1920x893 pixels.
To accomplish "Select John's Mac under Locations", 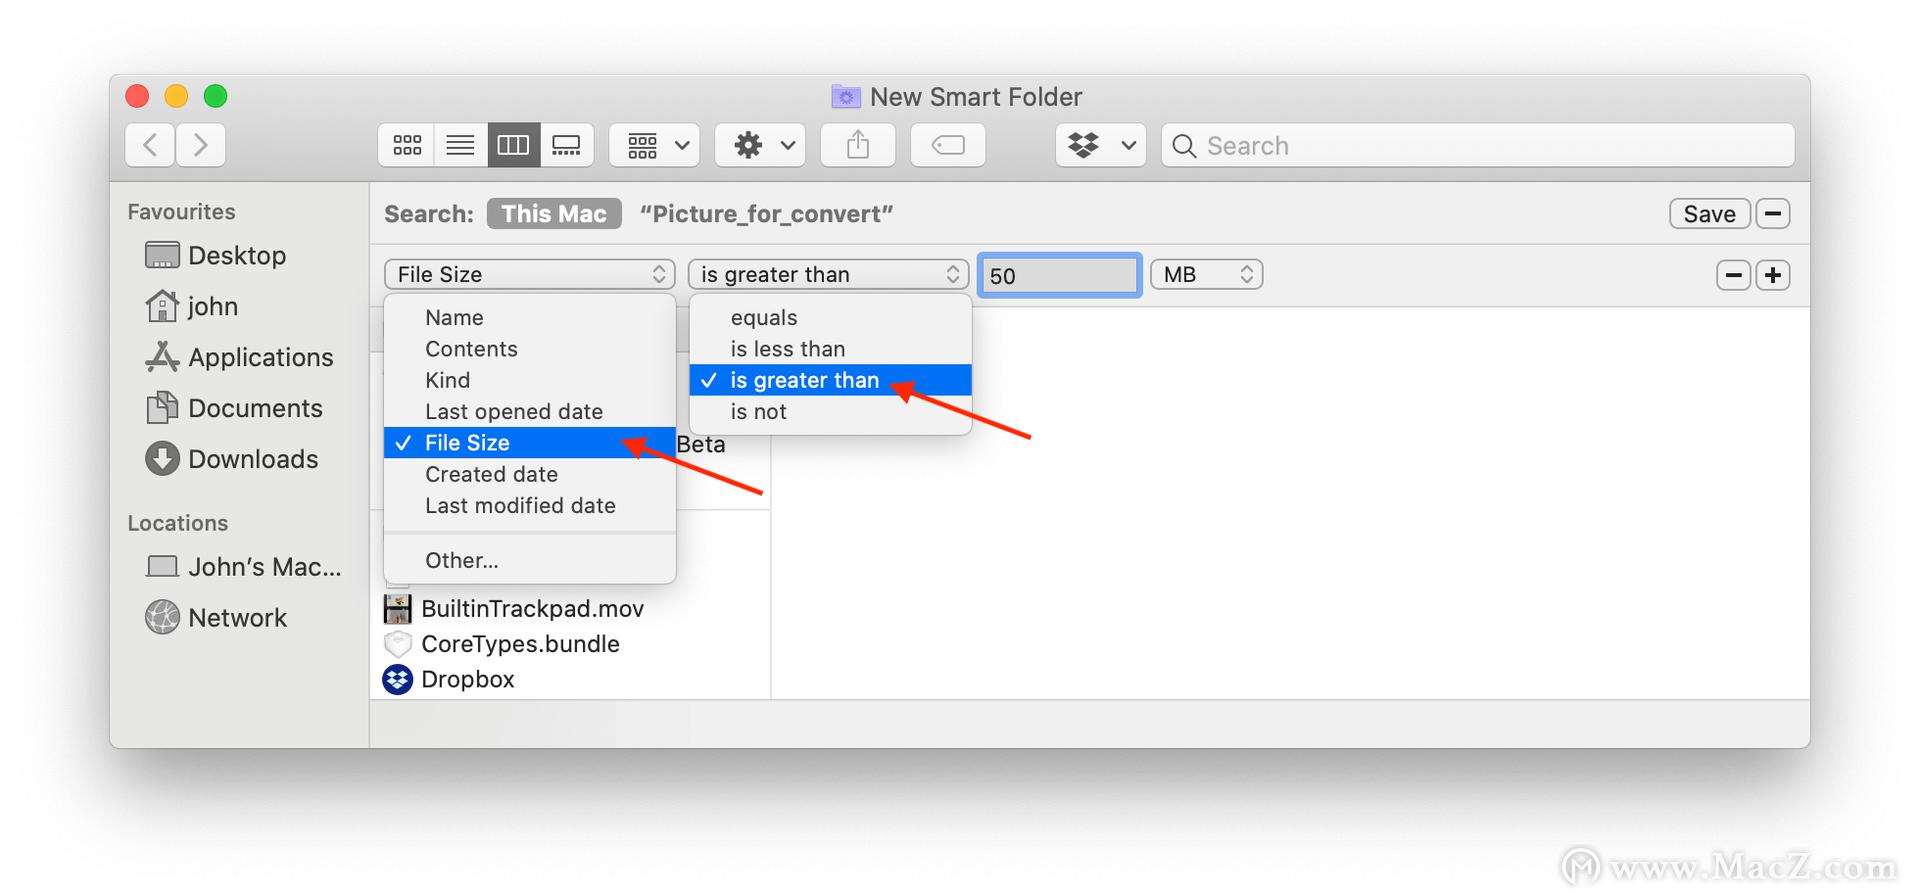I will tap(264, 567).
